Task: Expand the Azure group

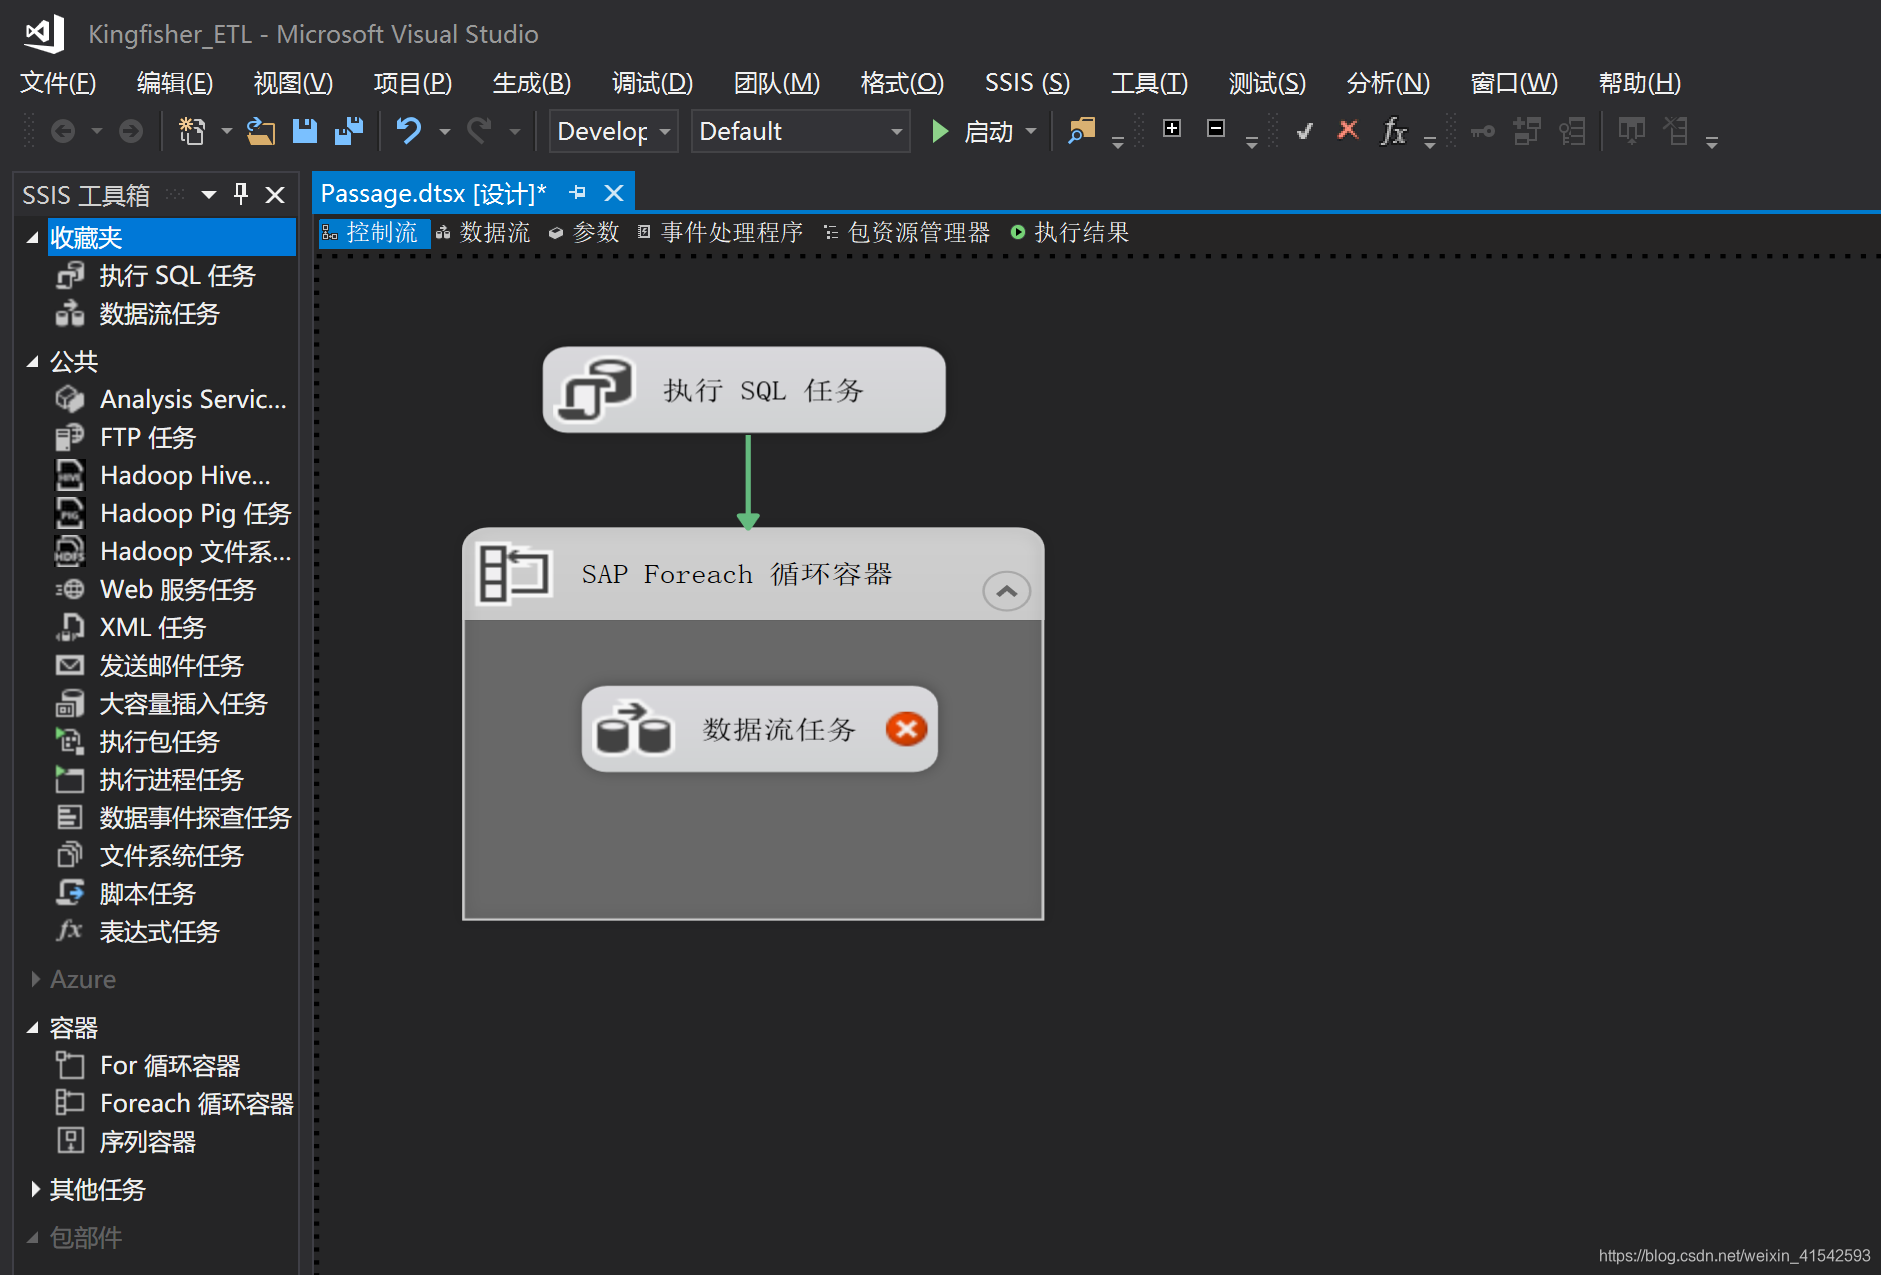Action: (35, 979)
